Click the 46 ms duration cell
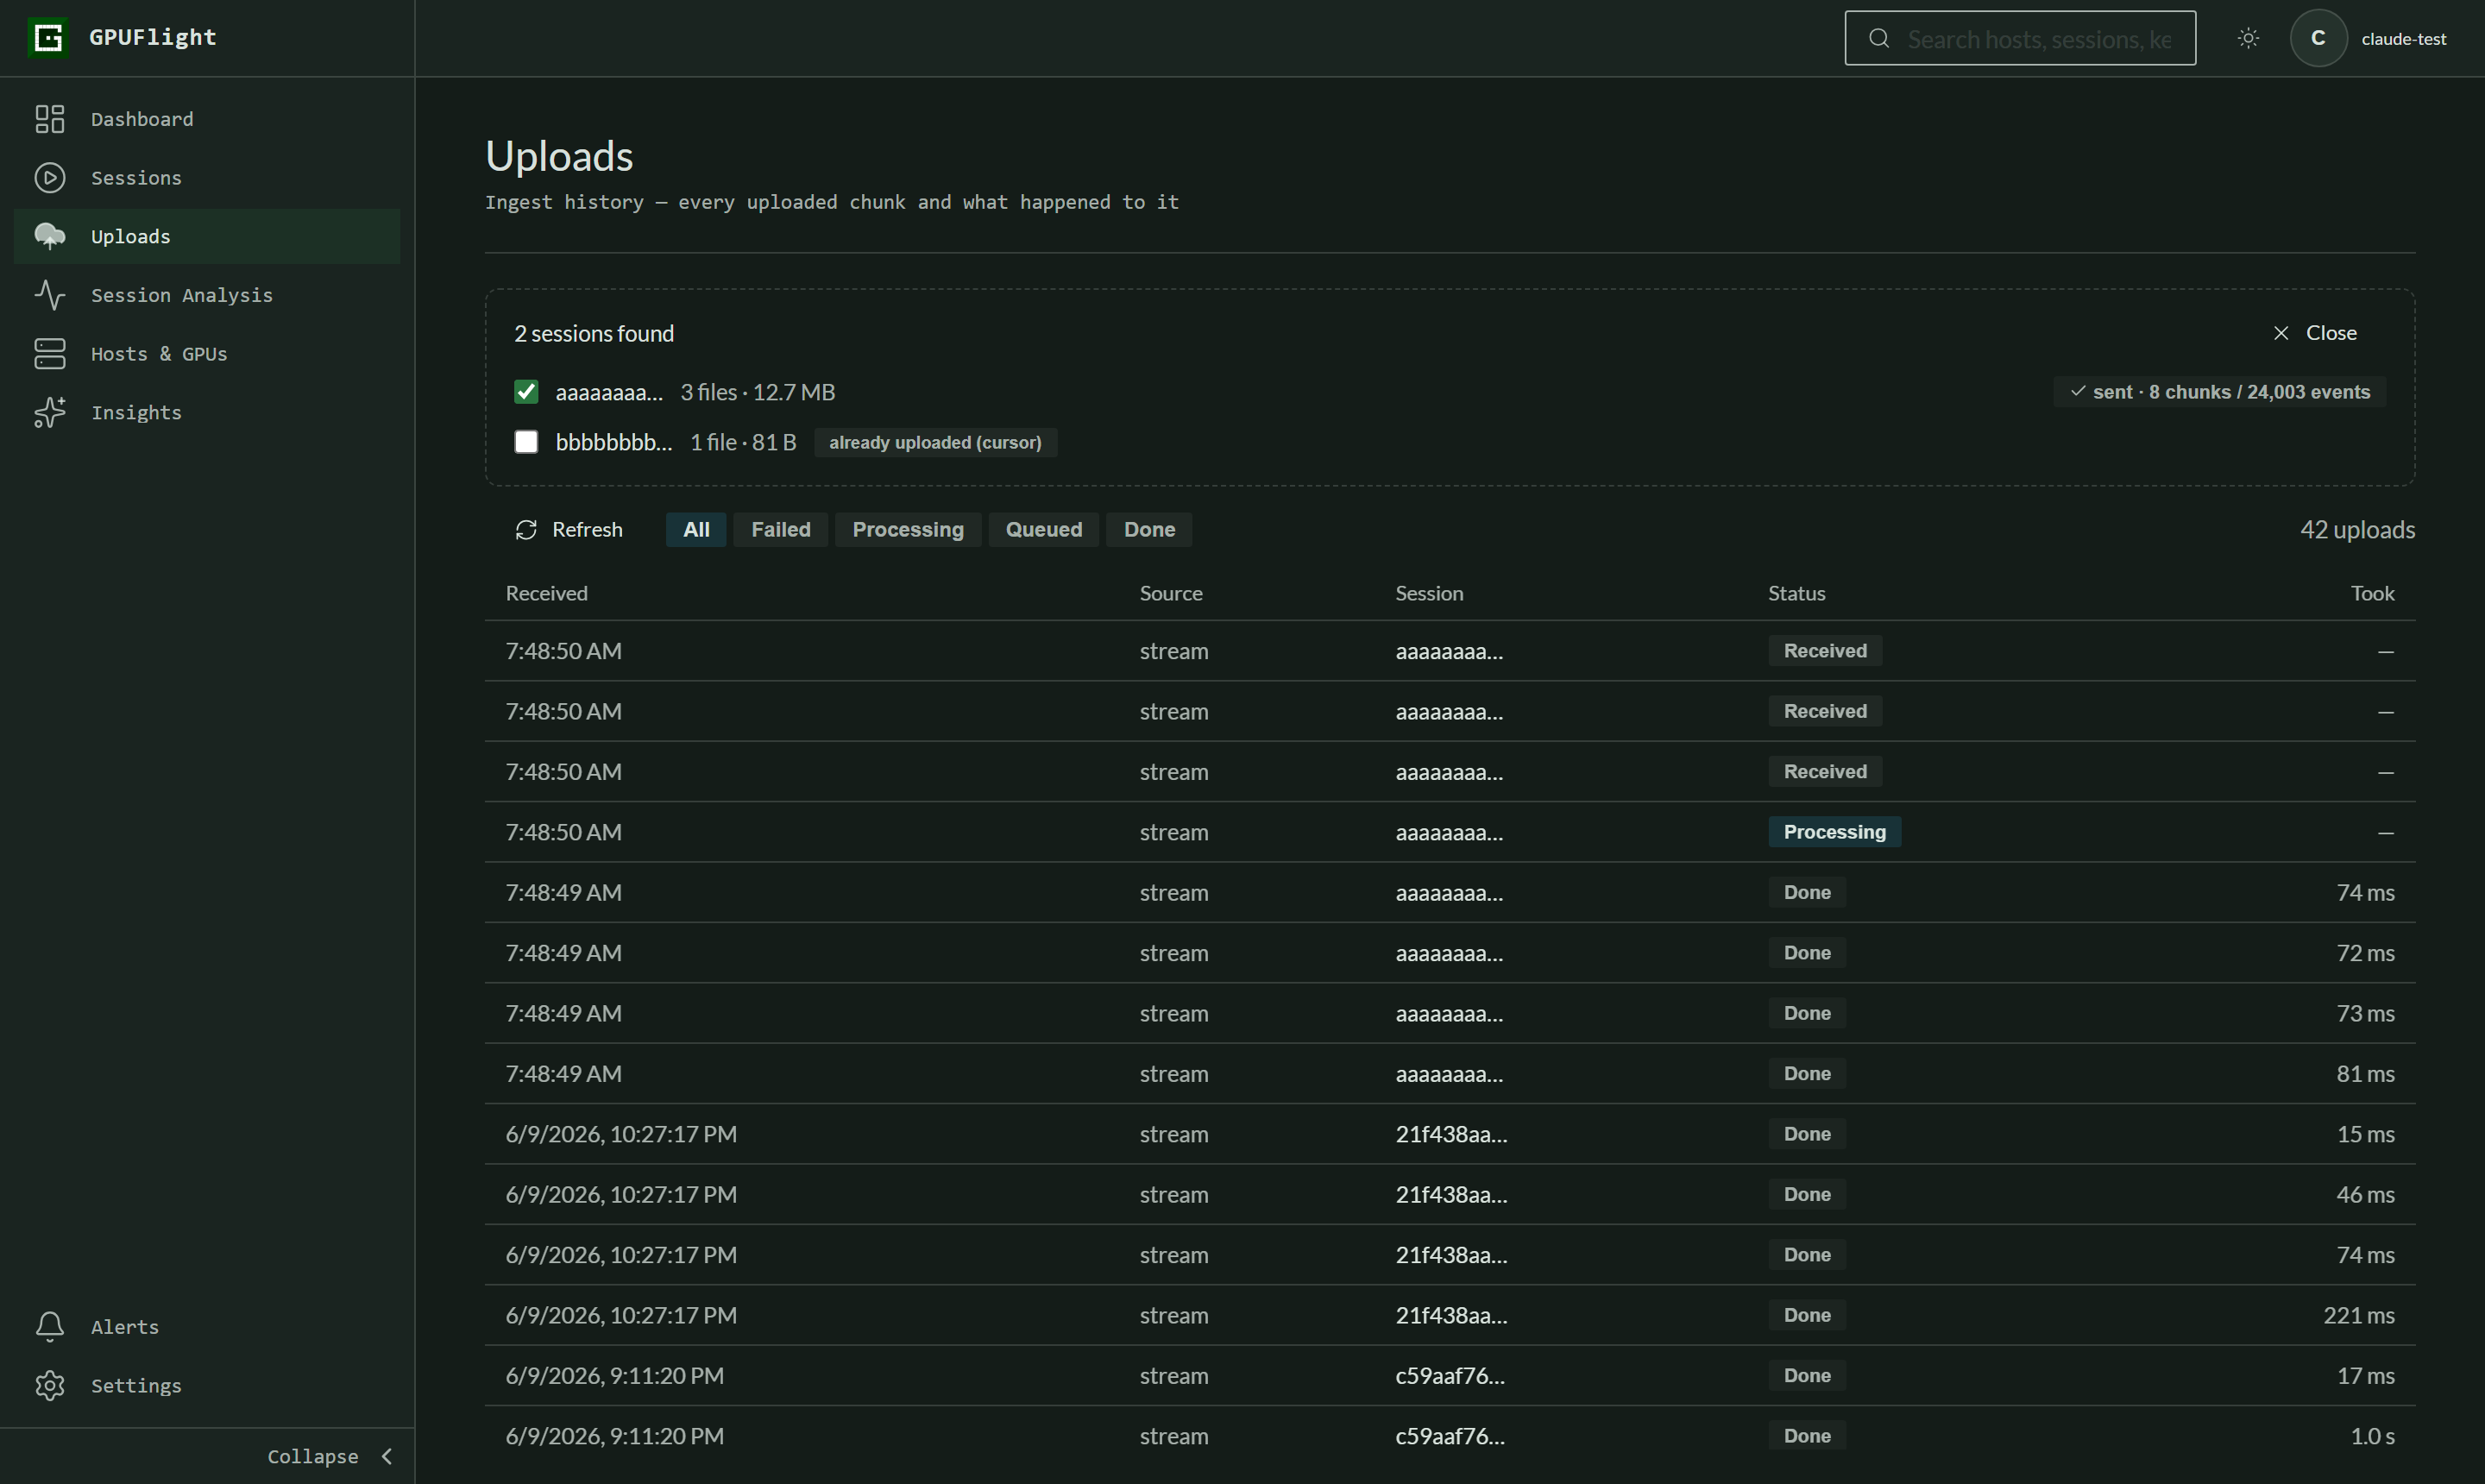The height and width of the screenshot is (1484, 2485). click(2365, 1195)
